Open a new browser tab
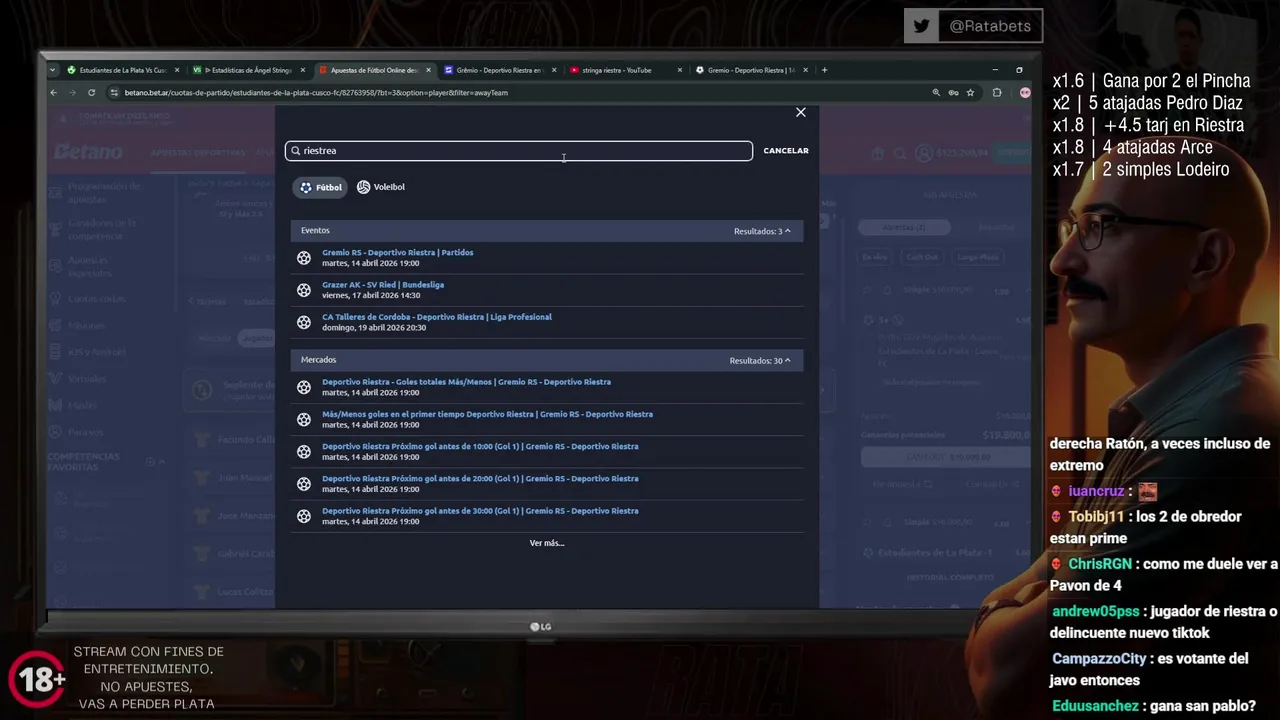 [x=824, y=70]
